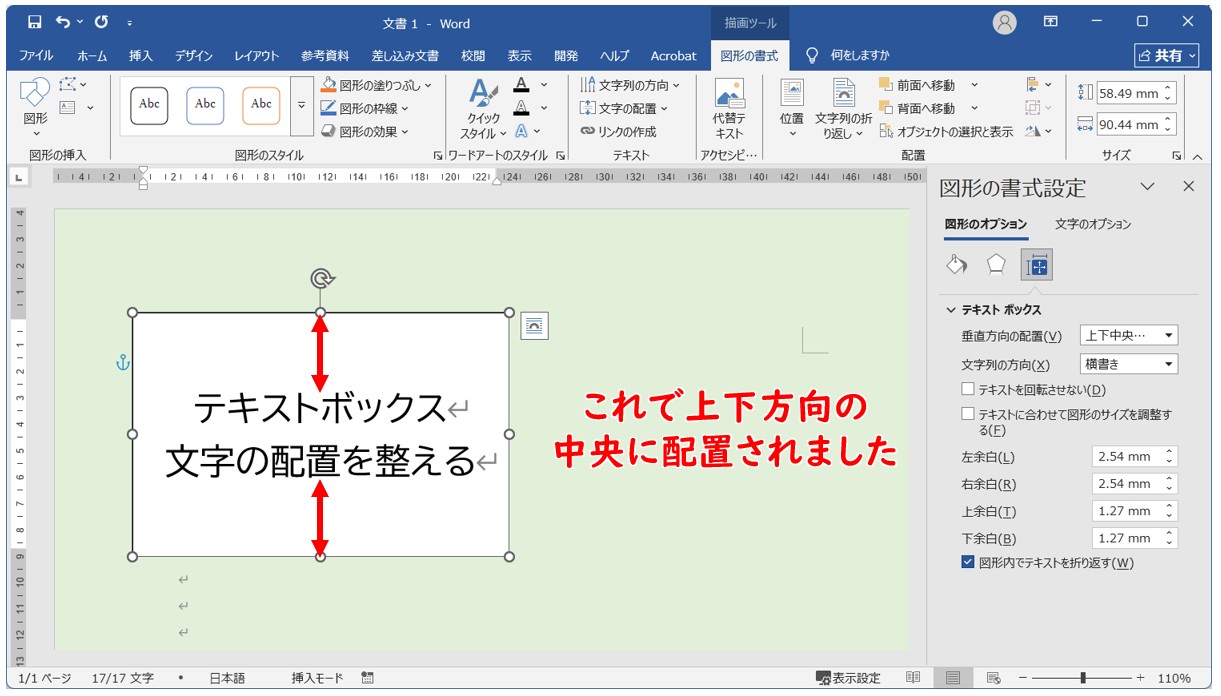Choose the blue-outlined Abc shape style

(205, 105)
